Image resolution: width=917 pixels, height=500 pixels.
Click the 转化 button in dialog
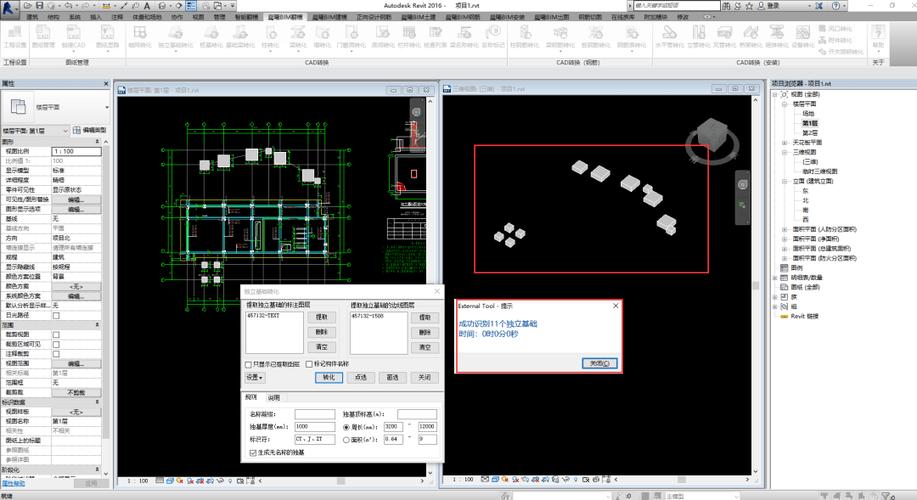pos(329,377)
